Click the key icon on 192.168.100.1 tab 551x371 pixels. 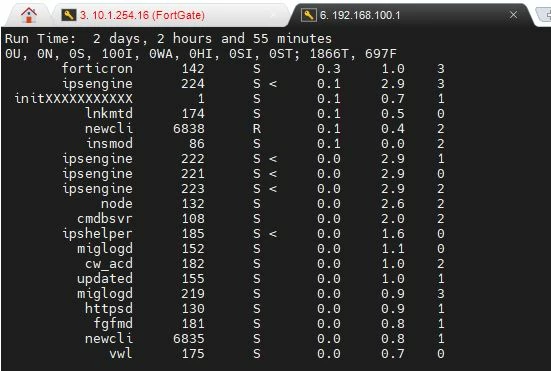click(x=308, y=15)
